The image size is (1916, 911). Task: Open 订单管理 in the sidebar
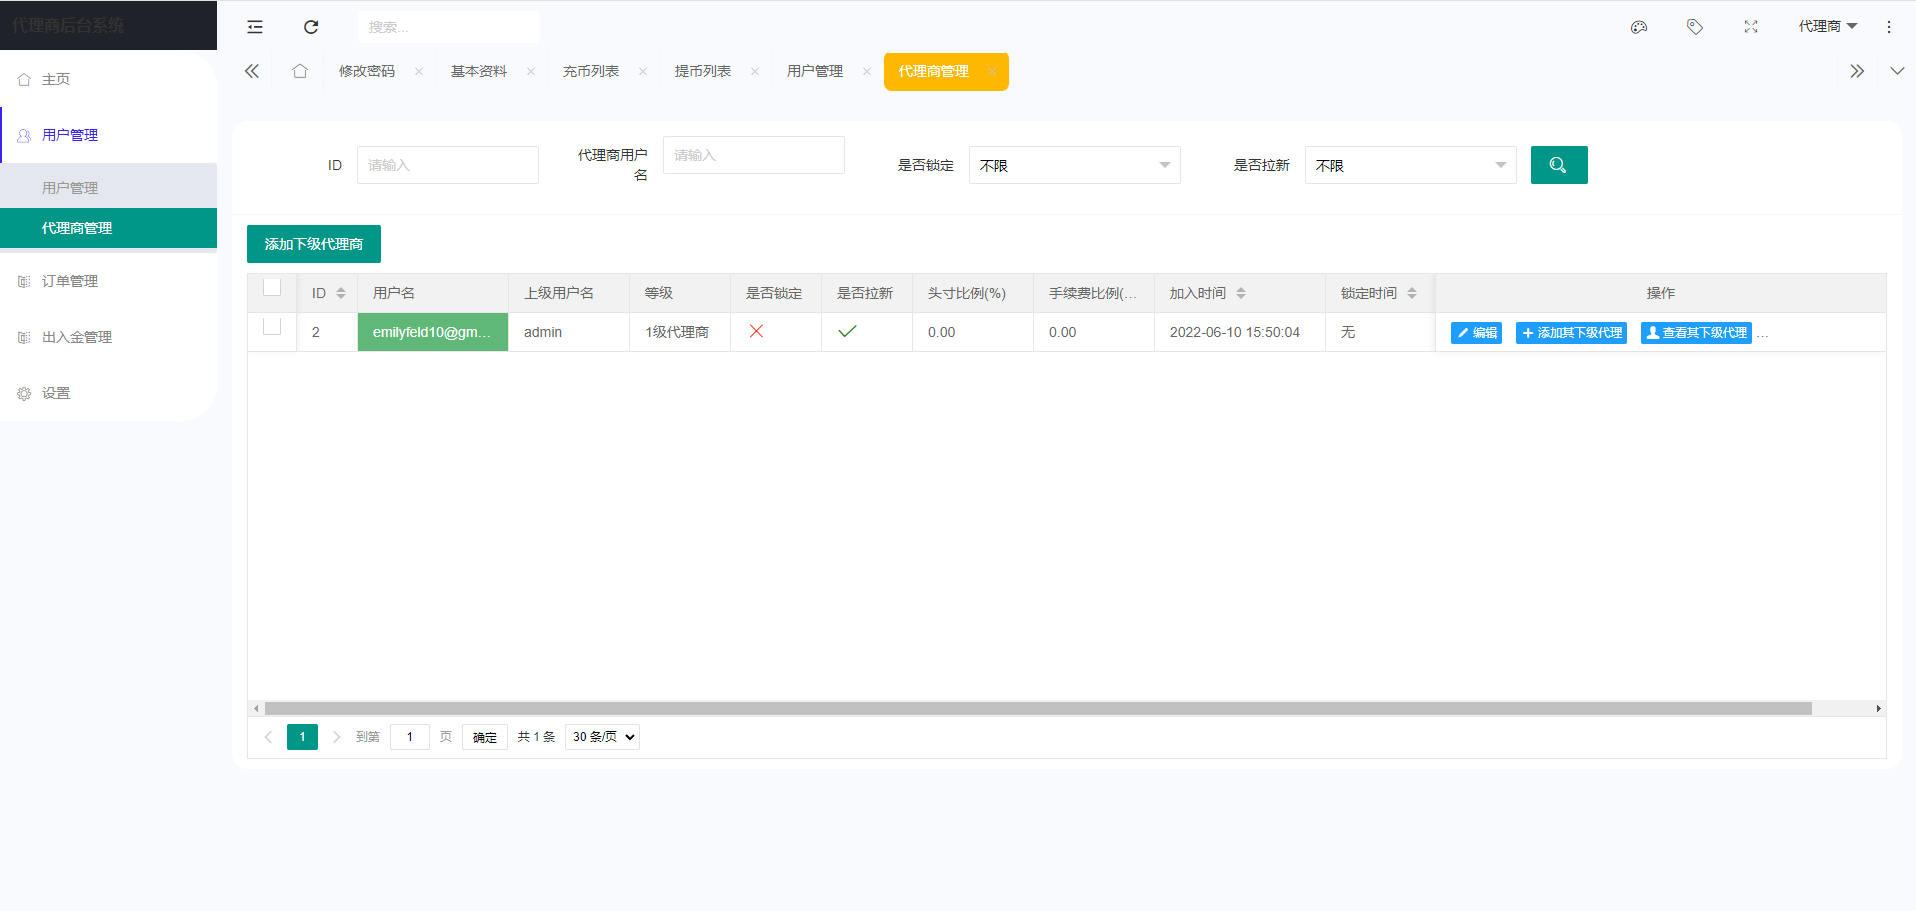click(x=69, y=281)
